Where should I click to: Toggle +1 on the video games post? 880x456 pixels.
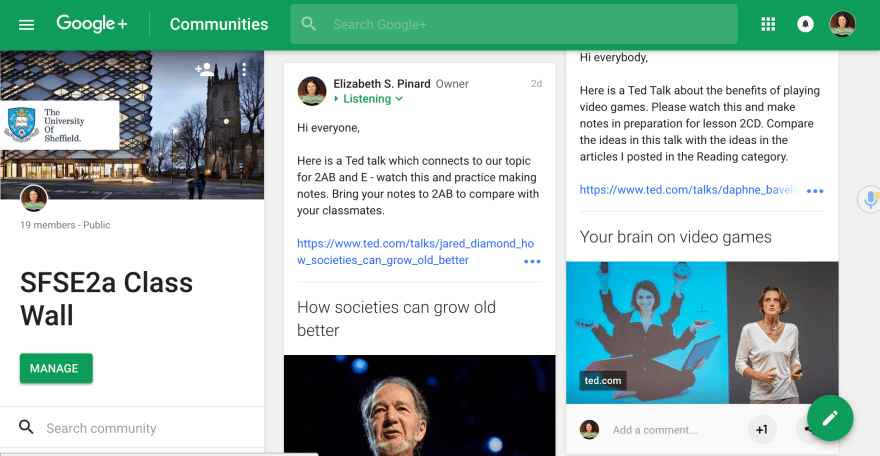[761, 429]
